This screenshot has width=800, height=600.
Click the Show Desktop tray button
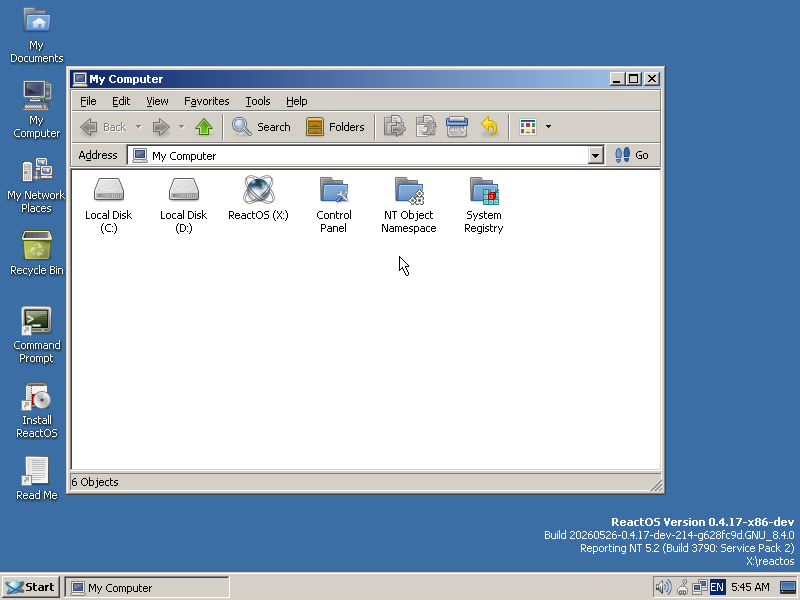[788, 588]
